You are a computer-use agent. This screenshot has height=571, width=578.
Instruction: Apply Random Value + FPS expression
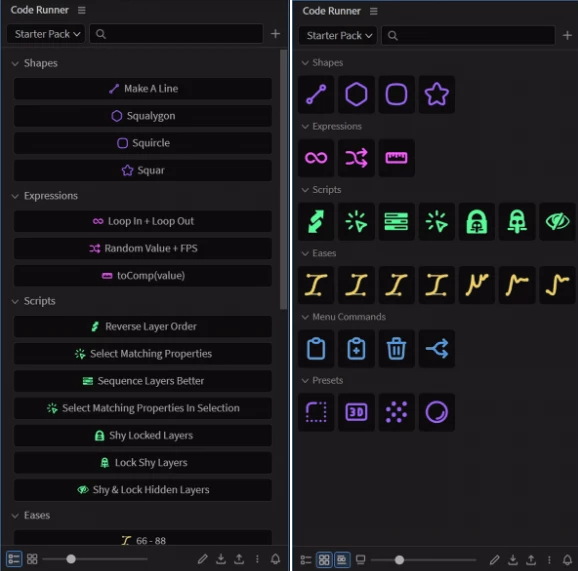143,248
